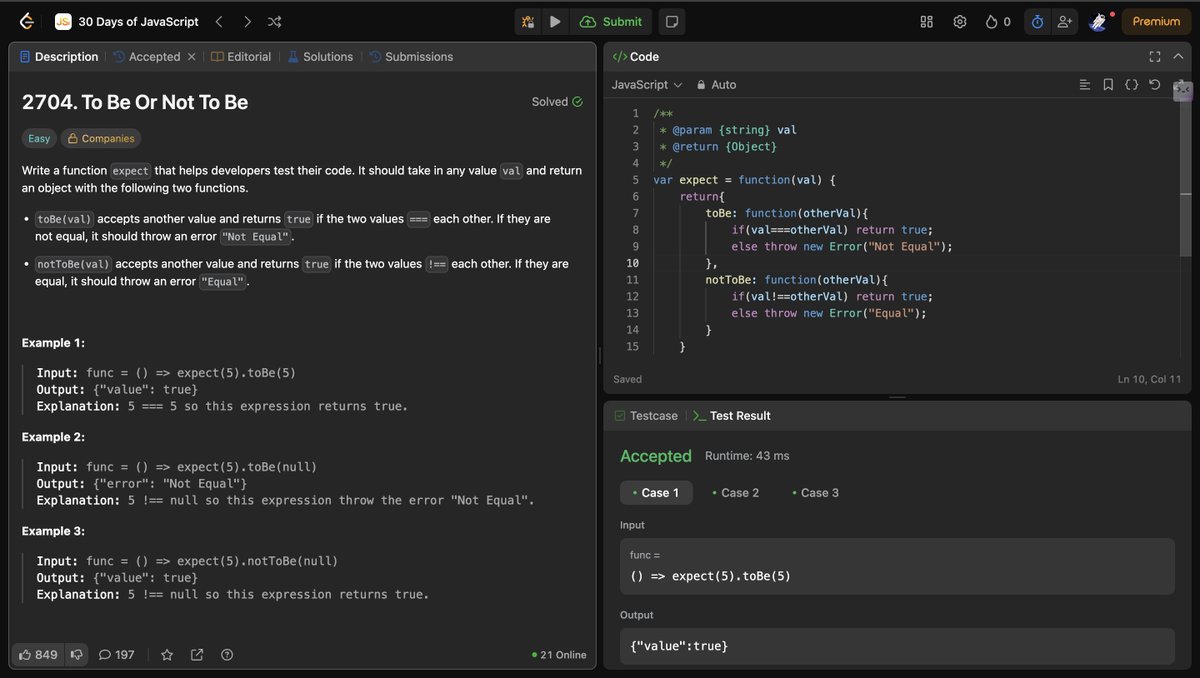Go to the next problem arrow
This screenshot has width=1200, height=678.
(x=247, y=21)
